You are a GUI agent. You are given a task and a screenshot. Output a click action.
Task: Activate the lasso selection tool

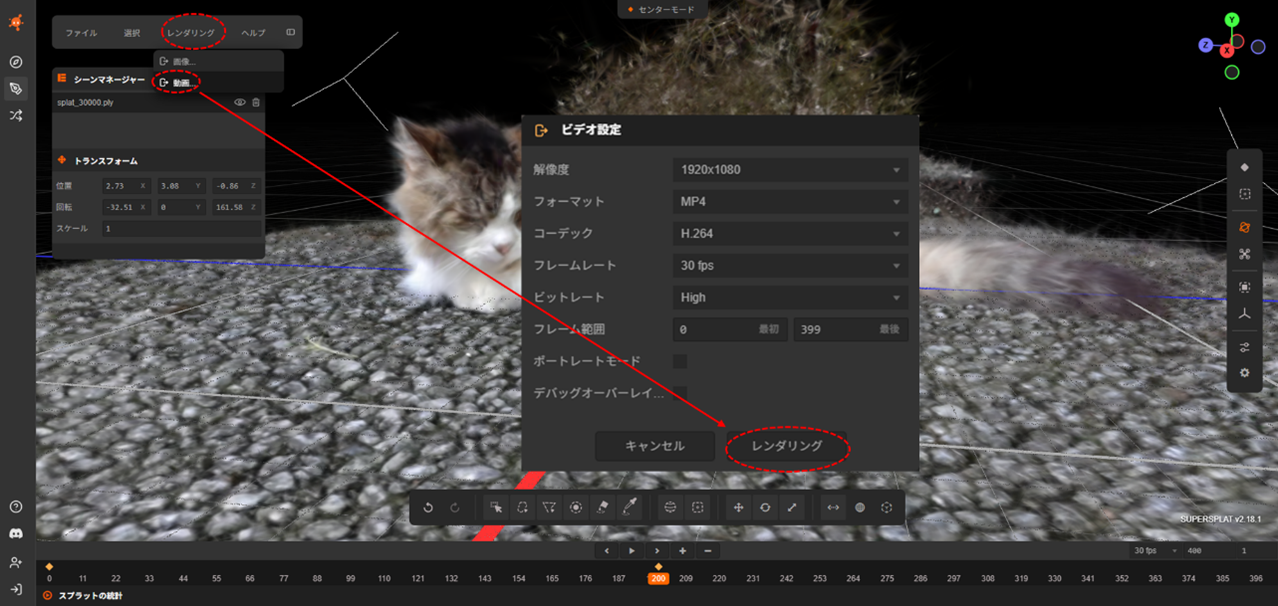(522, 508)
